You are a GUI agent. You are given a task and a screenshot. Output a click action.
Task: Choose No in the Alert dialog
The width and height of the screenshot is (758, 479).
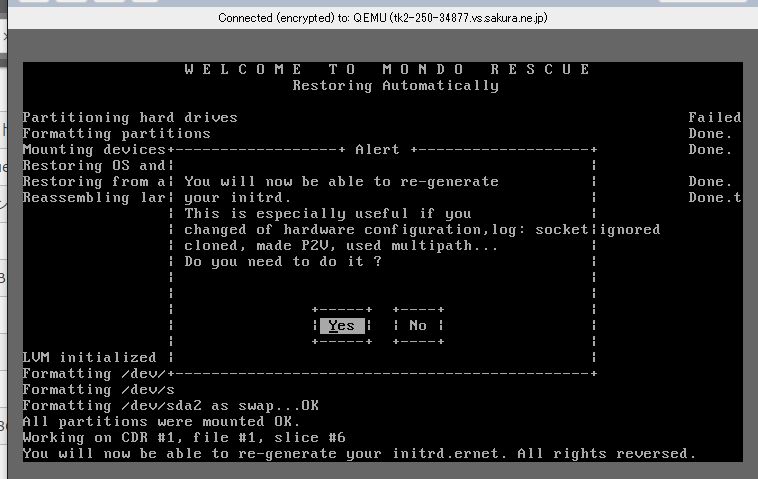click(x=418, y=325)
